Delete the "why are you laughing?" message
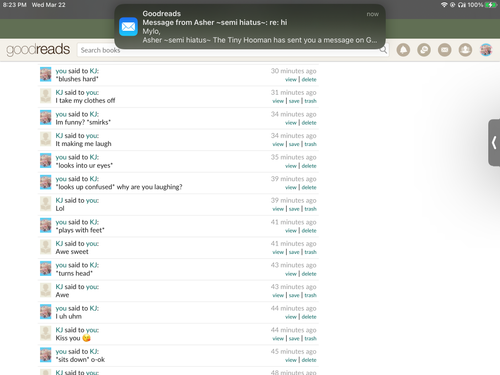The height and width of the screenshot is (375, 500). click(x=309, y=187)
